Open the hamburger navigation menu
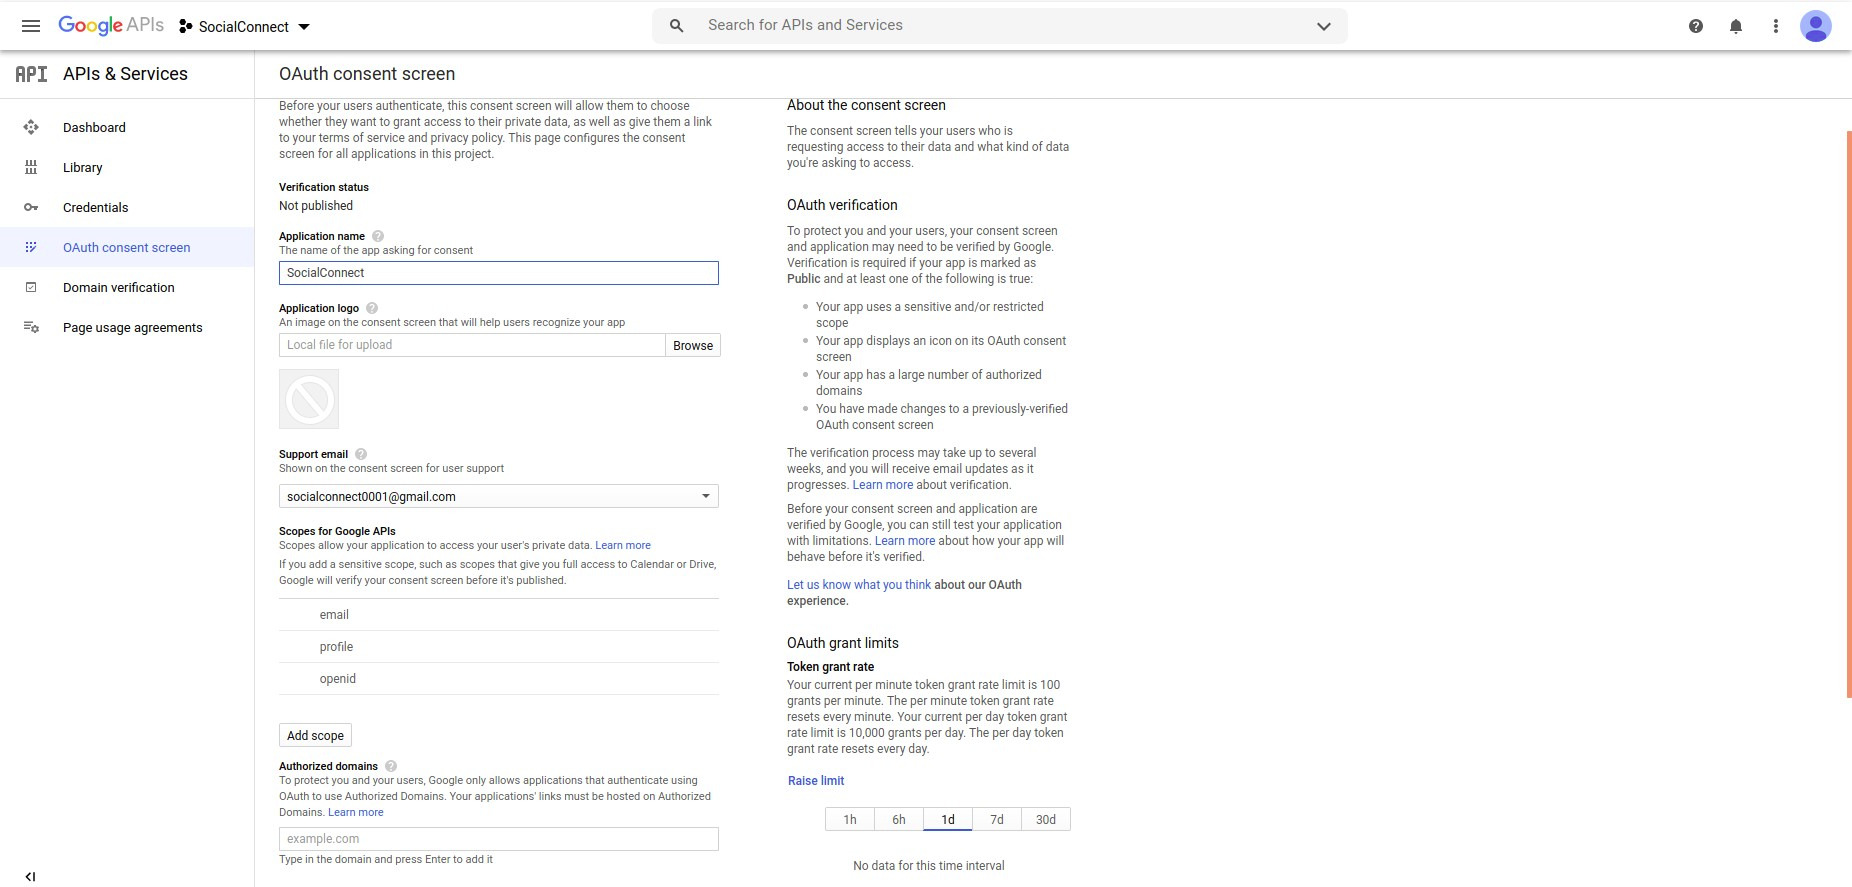Screen dimensions: 1852x887 31,26
